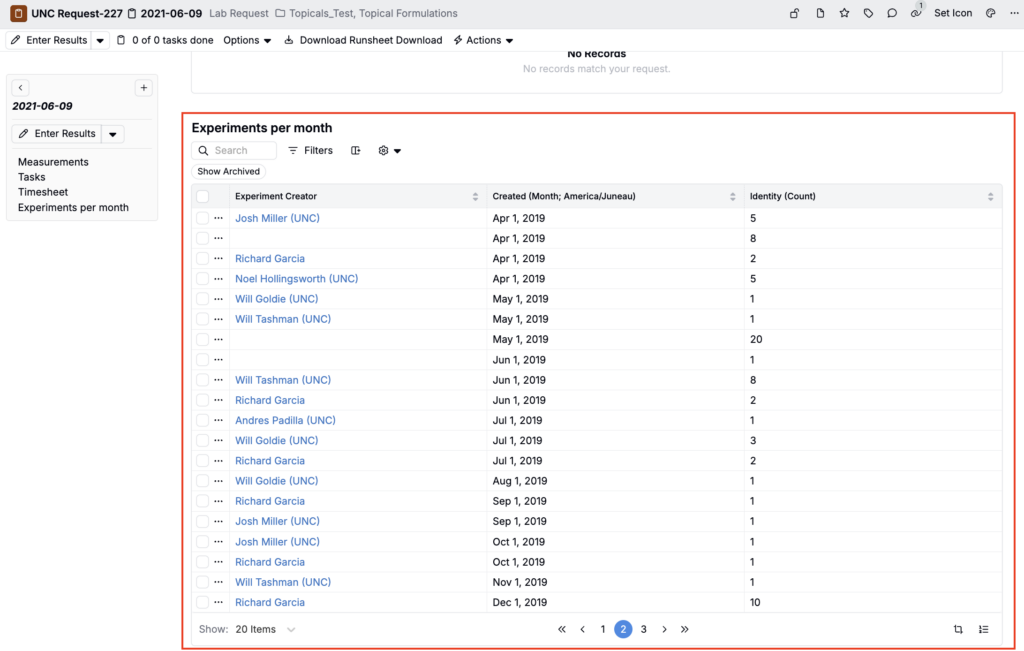This screenshot has height=651, width=1024.
Task: Open Noel Hollingsworth (UNC) creator link
Action: click(x=296, y=278)
